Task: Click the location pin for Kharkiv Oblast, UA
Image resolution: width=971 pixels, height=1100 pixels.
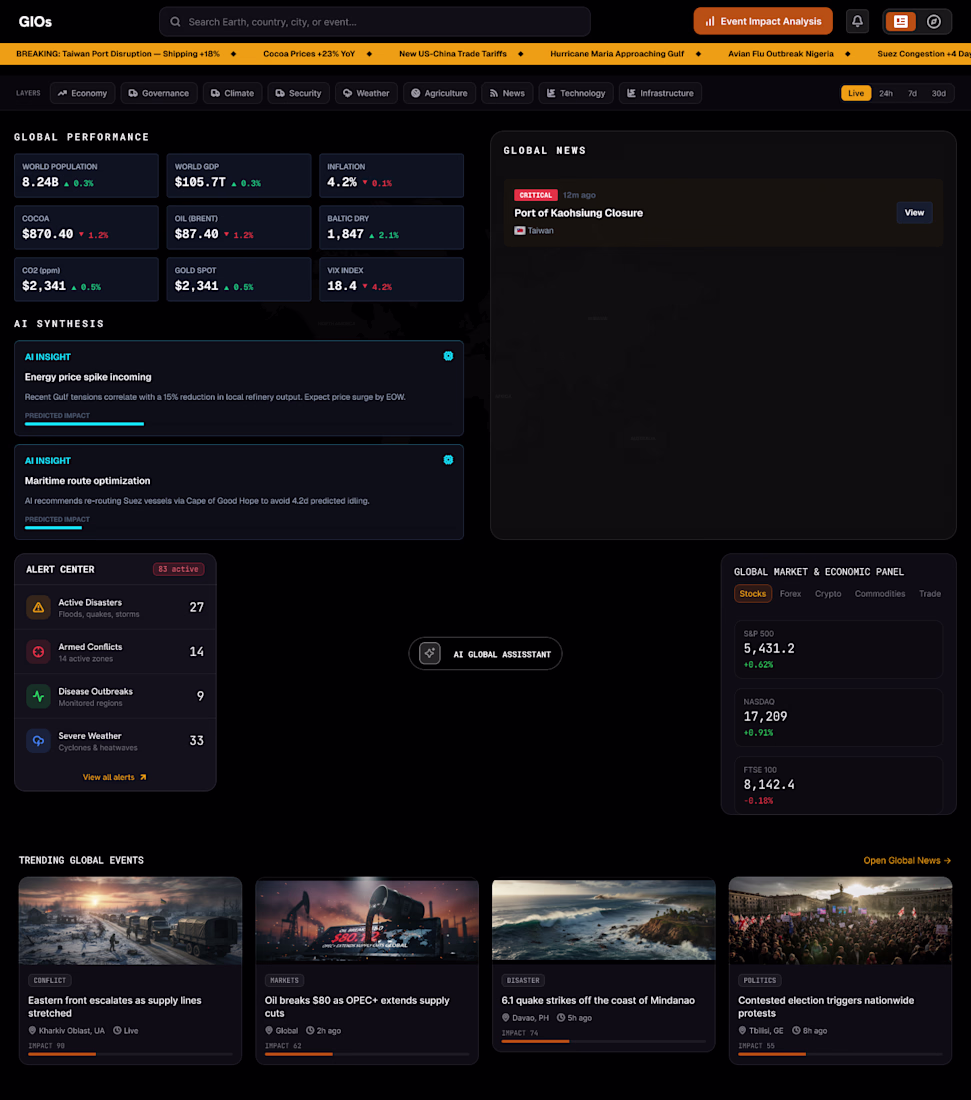Action: tap(32, 1031)
